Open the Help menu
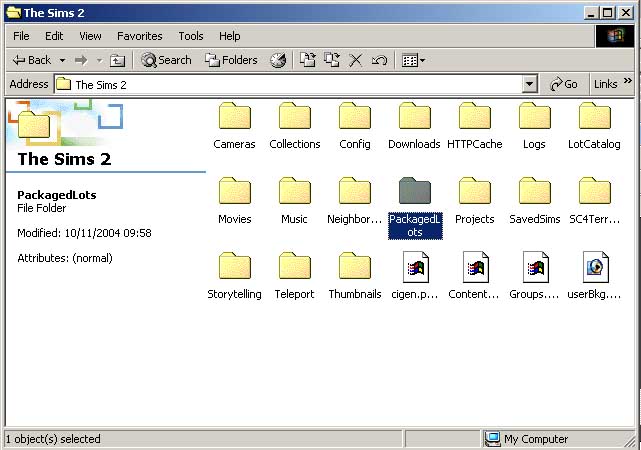This screenshot has height=450, width=641. (x=229, y=36)
